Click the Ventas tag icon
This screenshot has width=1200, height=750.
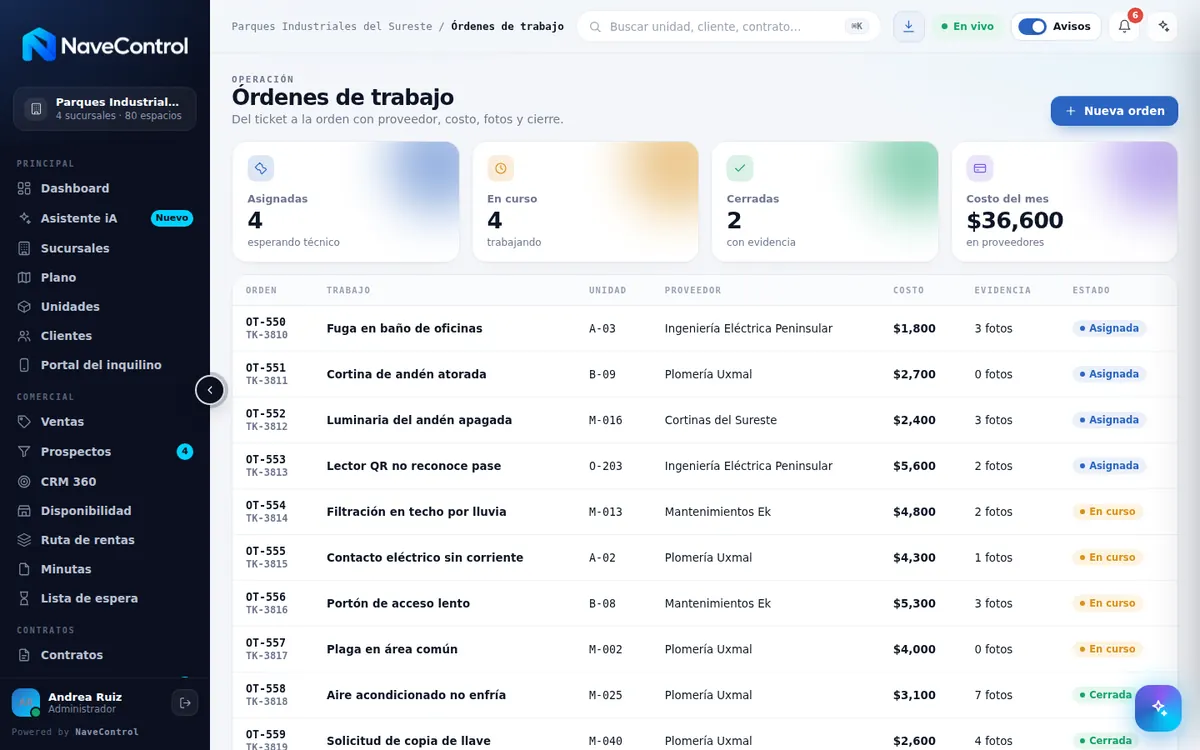(x=25, y=422)
